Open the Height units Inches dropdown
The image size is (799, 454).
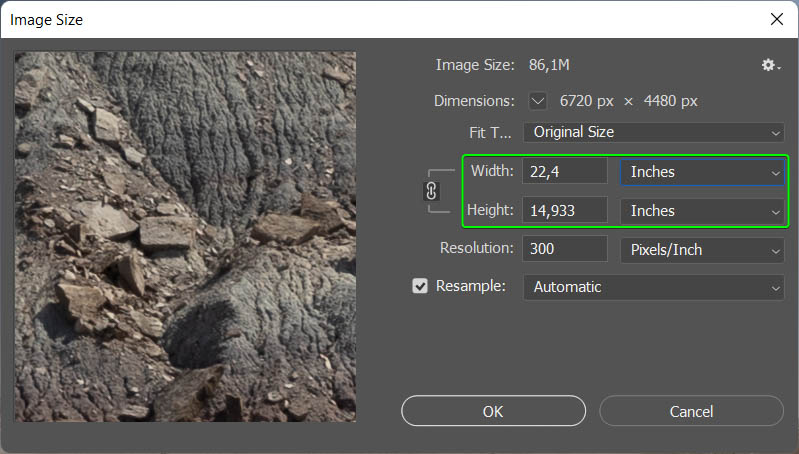703,211
